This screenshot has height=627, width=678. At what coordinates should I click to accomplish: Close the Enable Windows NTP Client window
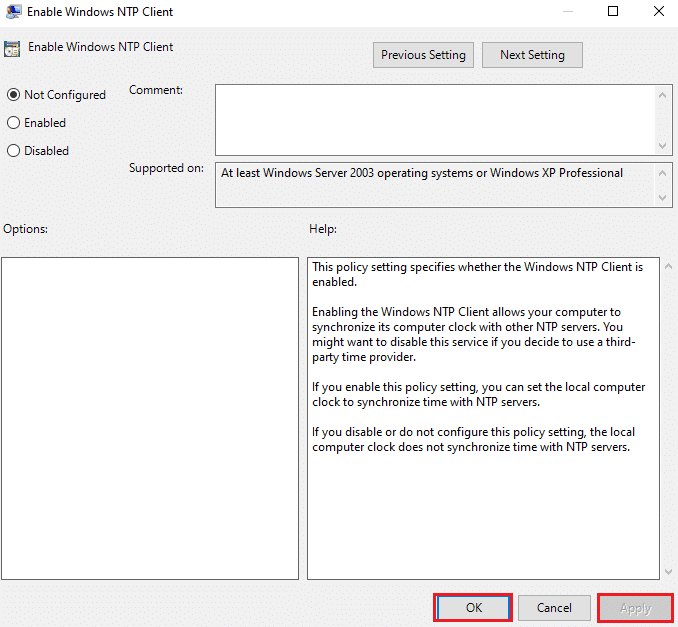(659, 11)
